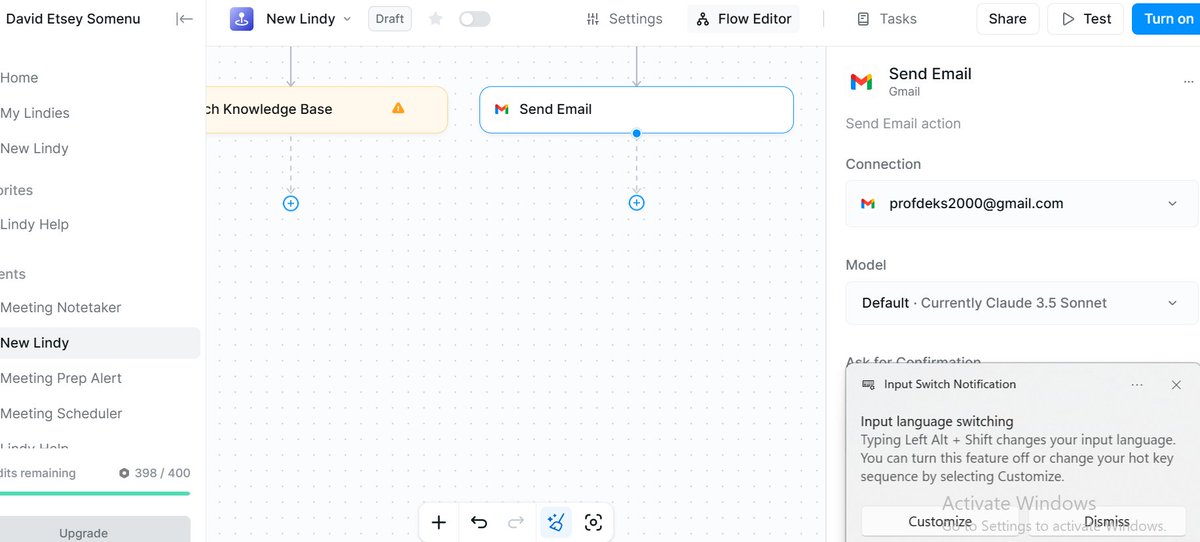
Task: Close the Input Switch Notification
Action: point(1176,384)
